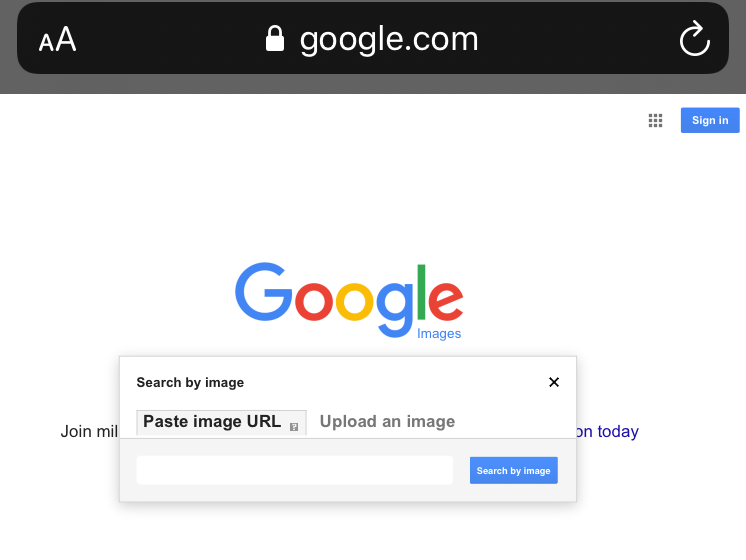Follow the blue link ending in "today"
This screenshot has width=746, height=560.
[x=608, y=432]
